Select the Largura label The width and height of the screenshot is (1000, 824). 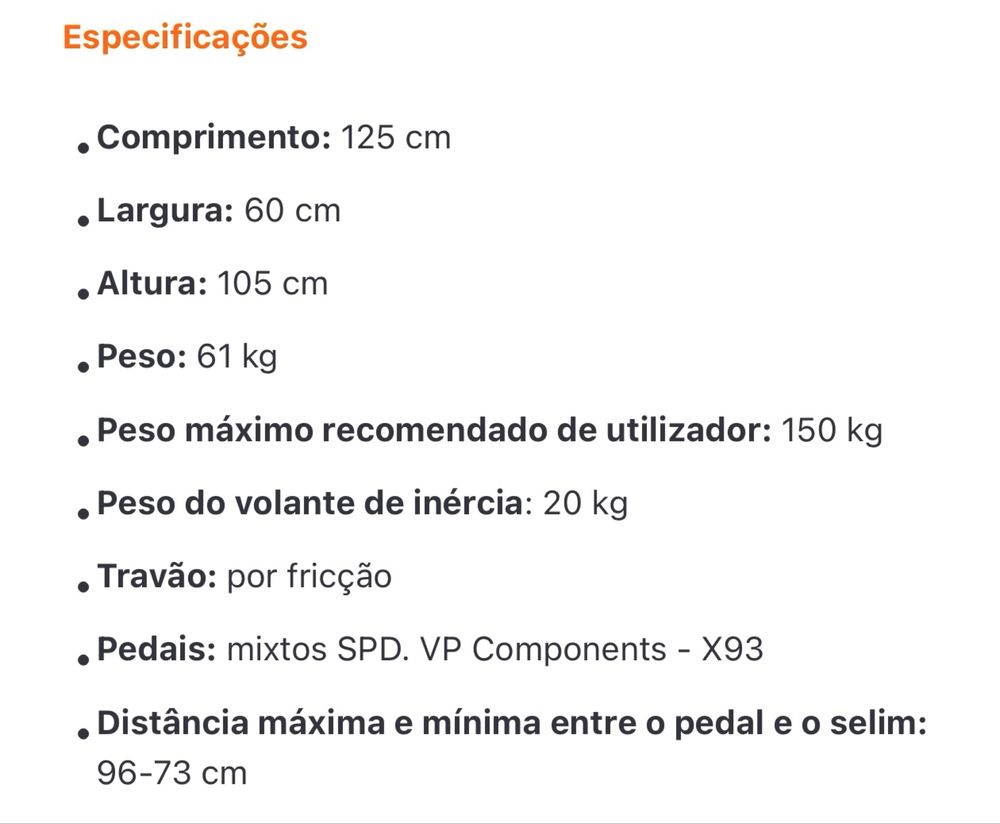click(x=165, y=211)
